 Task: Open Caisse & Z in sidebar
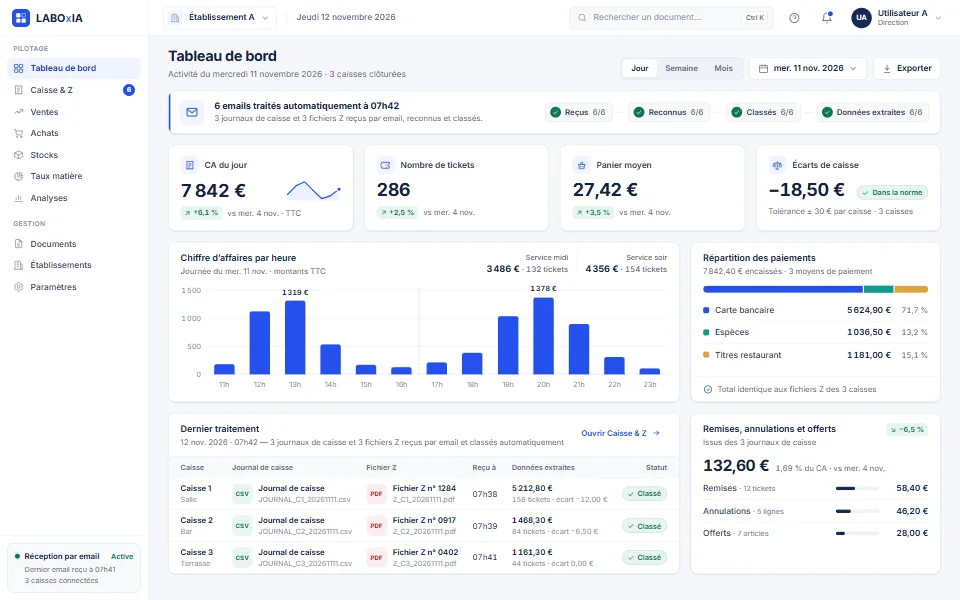[x=74, y=90]
